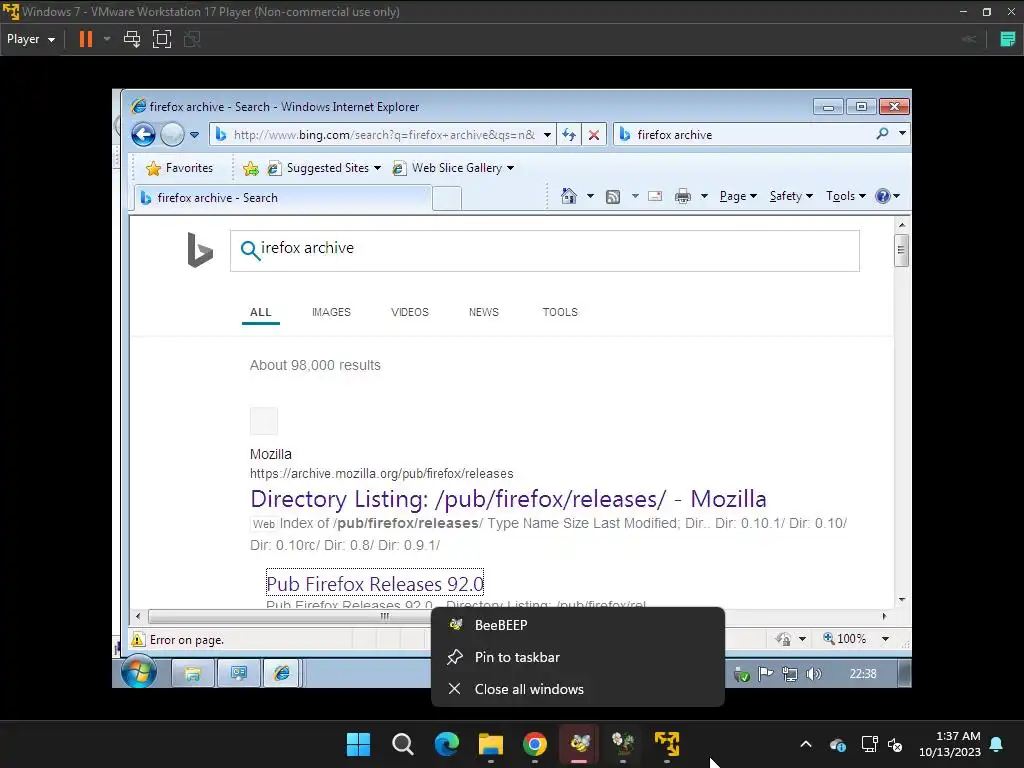Open the pause button's power options dropdown

tap(107, 39)
